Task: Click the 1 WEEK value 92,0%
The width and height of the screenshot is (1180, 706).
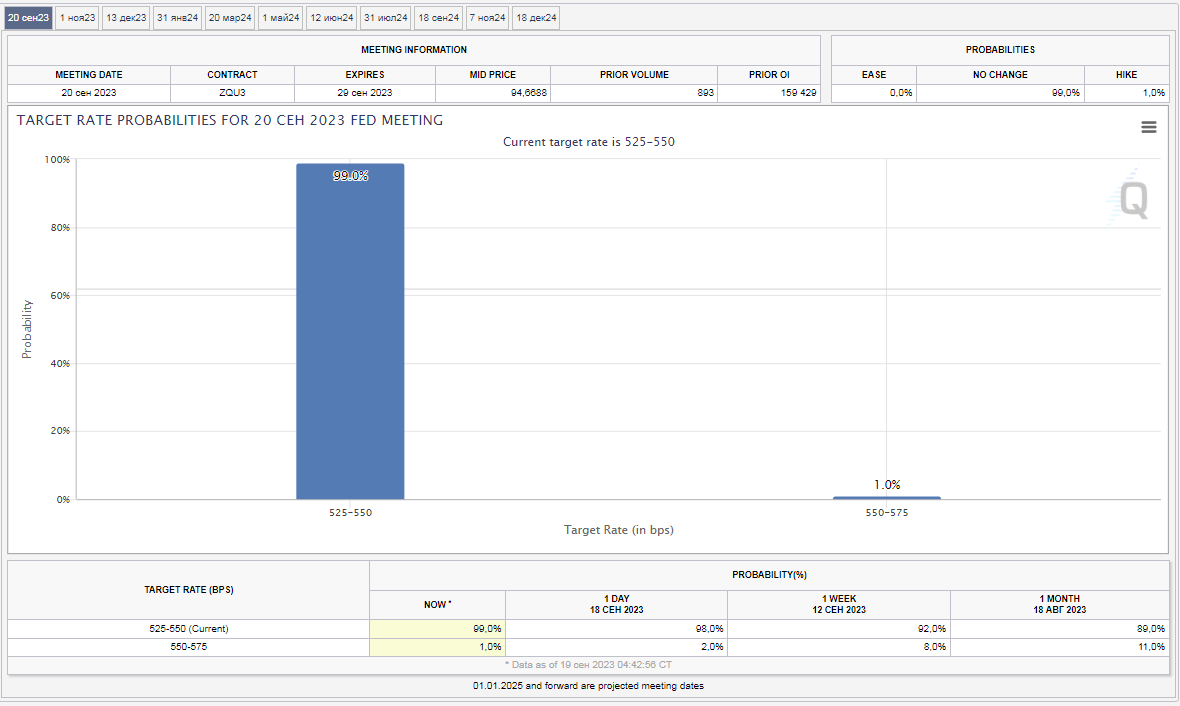Action: pos(932,628)
